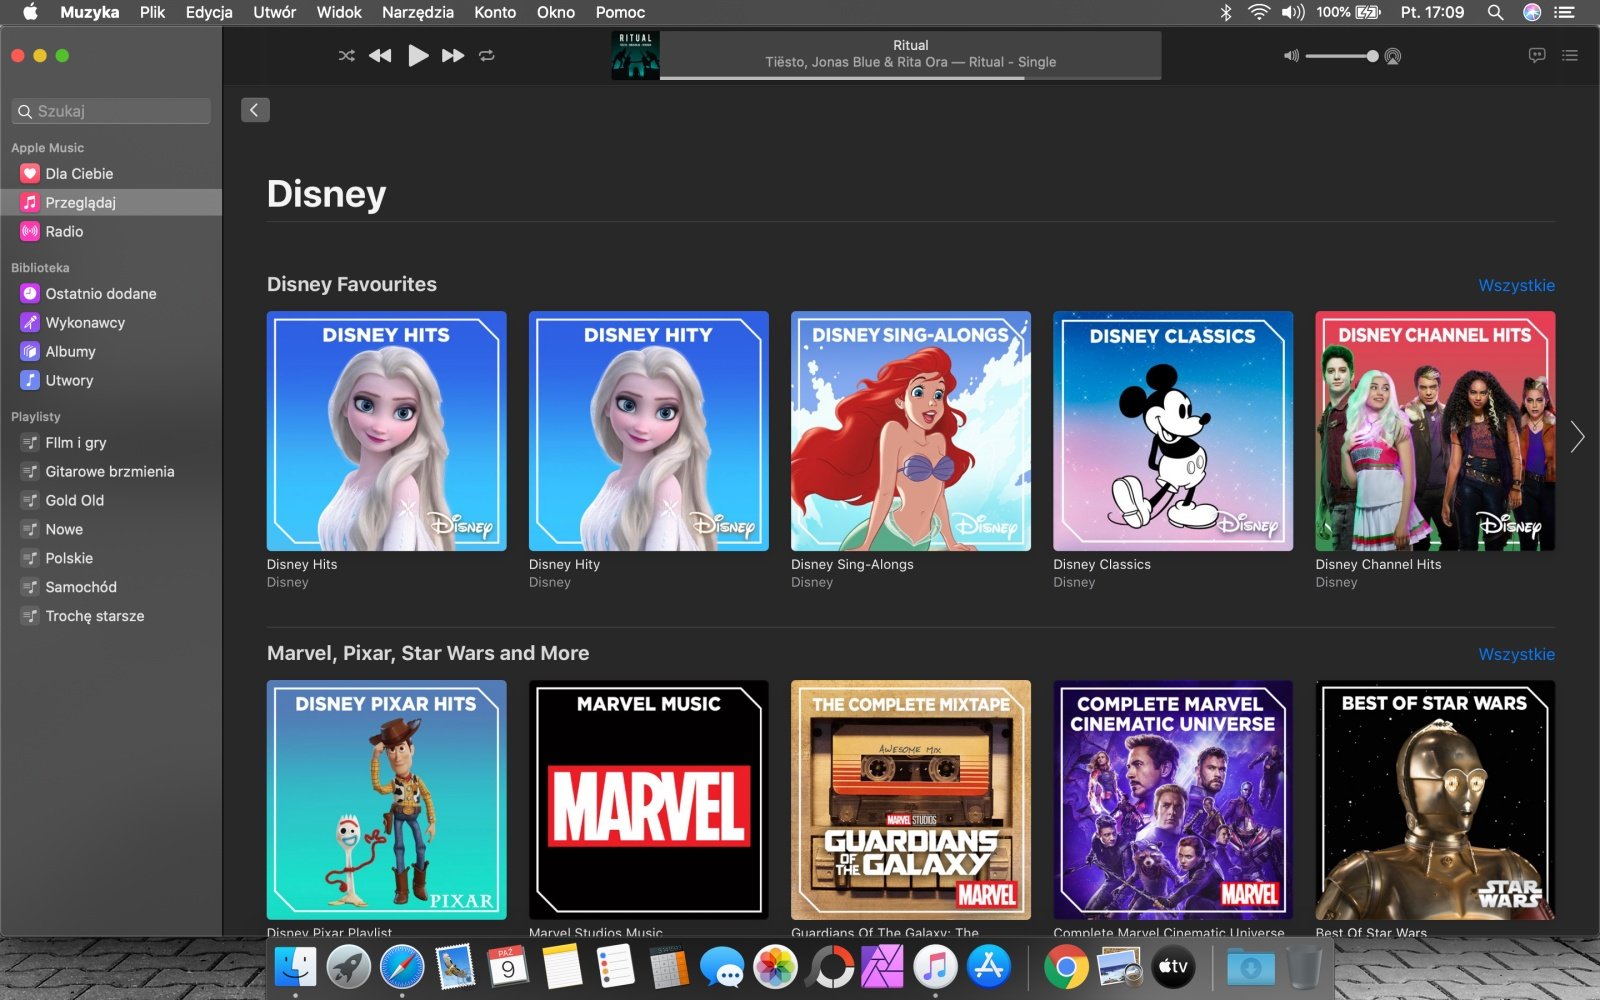Open the Plik menu
Image resolution: width=1600 pixels, height=1000 pixels.
(x=152, y=12)
